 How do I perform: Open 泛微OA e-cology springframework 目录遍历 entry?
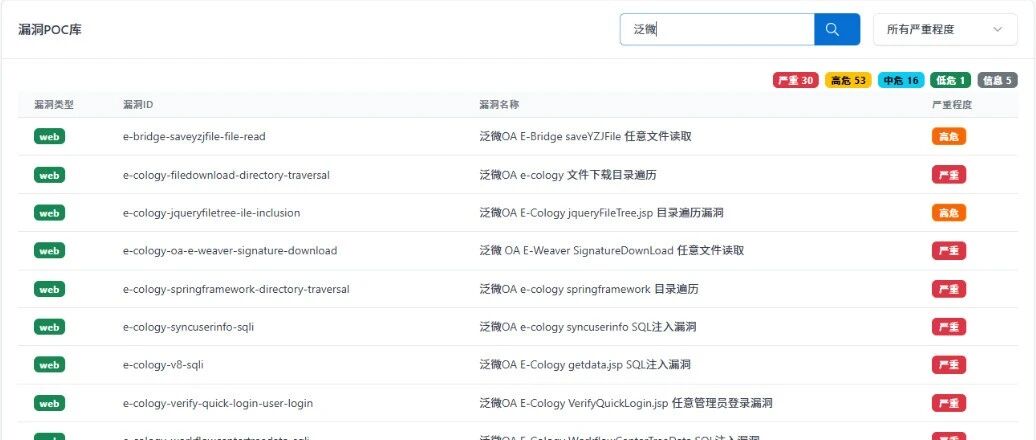click(589, 289)
